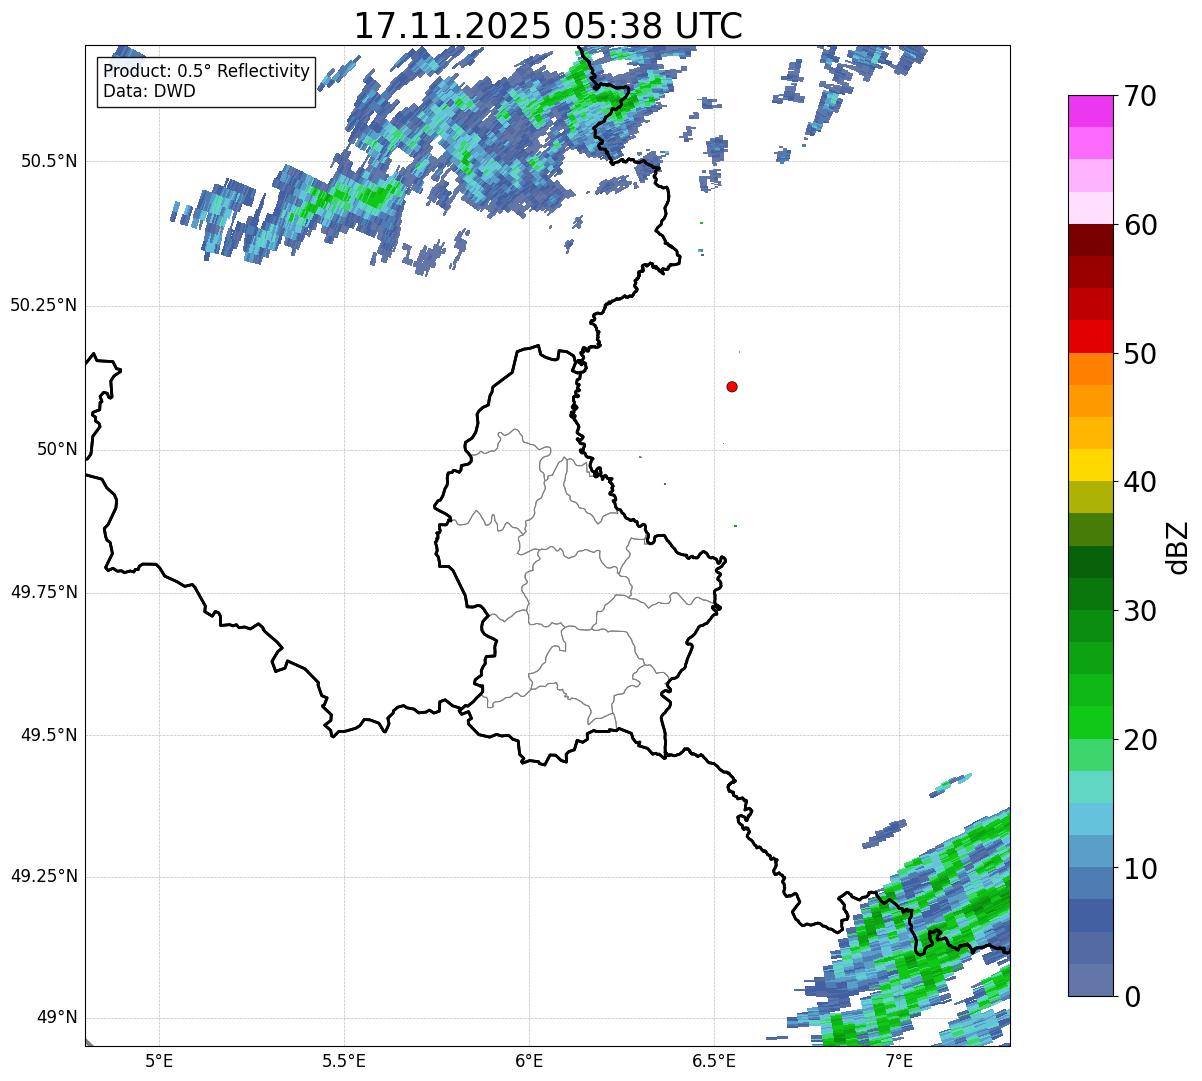The width and height of the screenshot is (1202, 1081).
Task: Click the colorbar tick label 10
Action: (1140, 869)
